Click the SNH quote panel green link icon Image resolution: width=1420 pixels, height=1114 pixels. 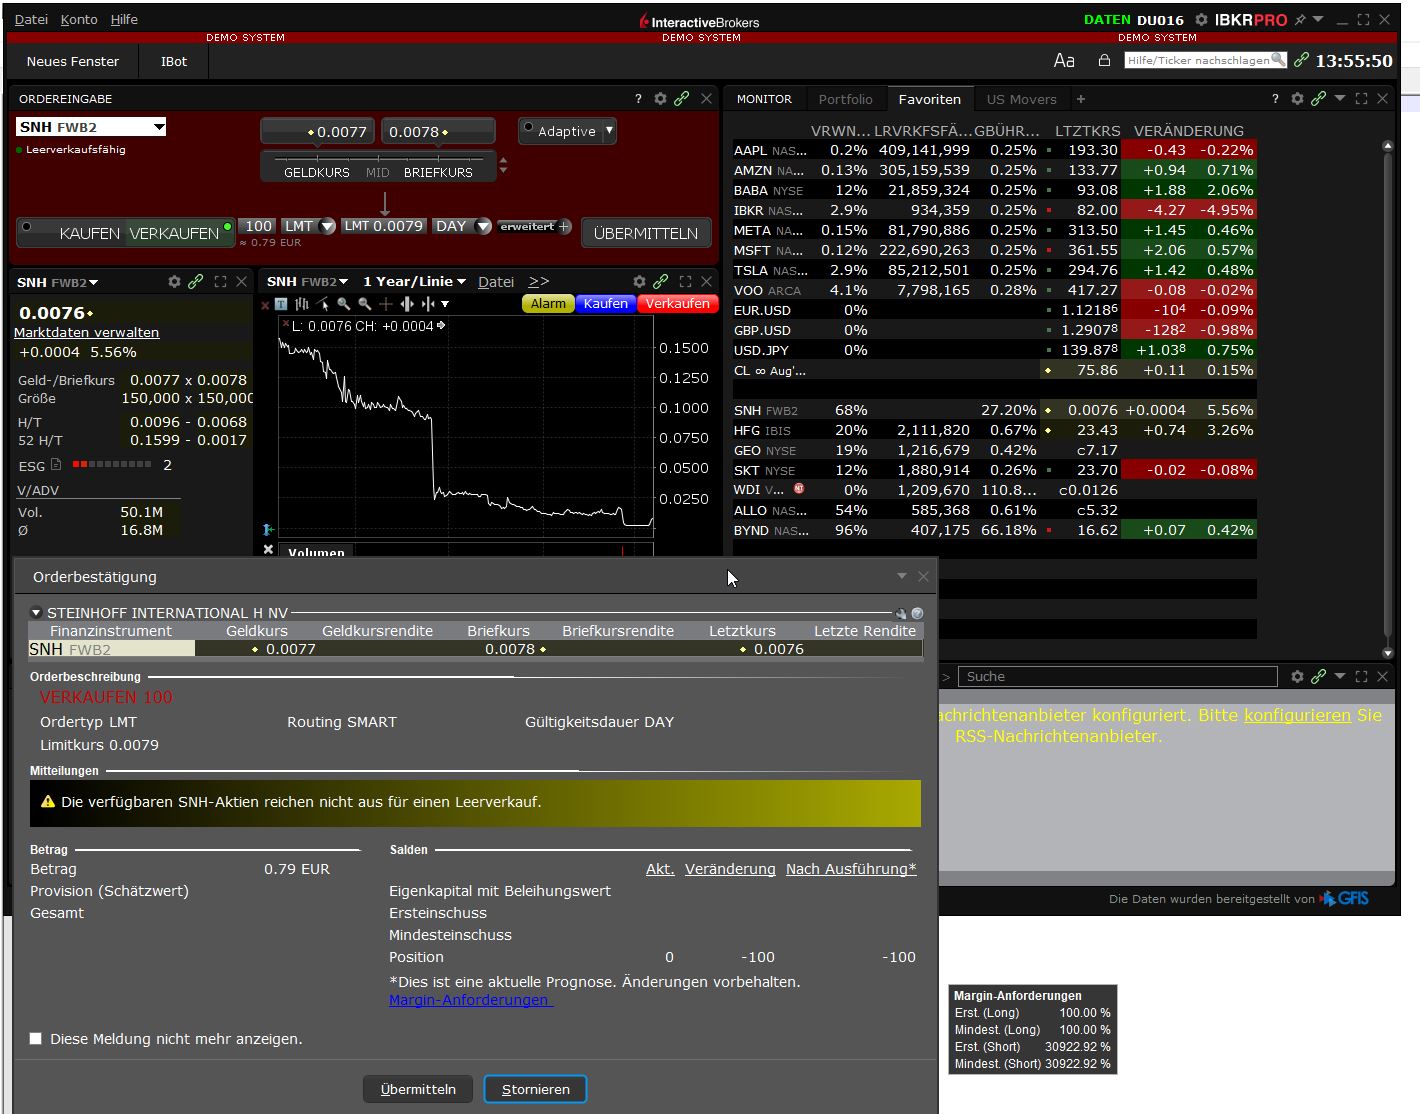click(196, 282)
